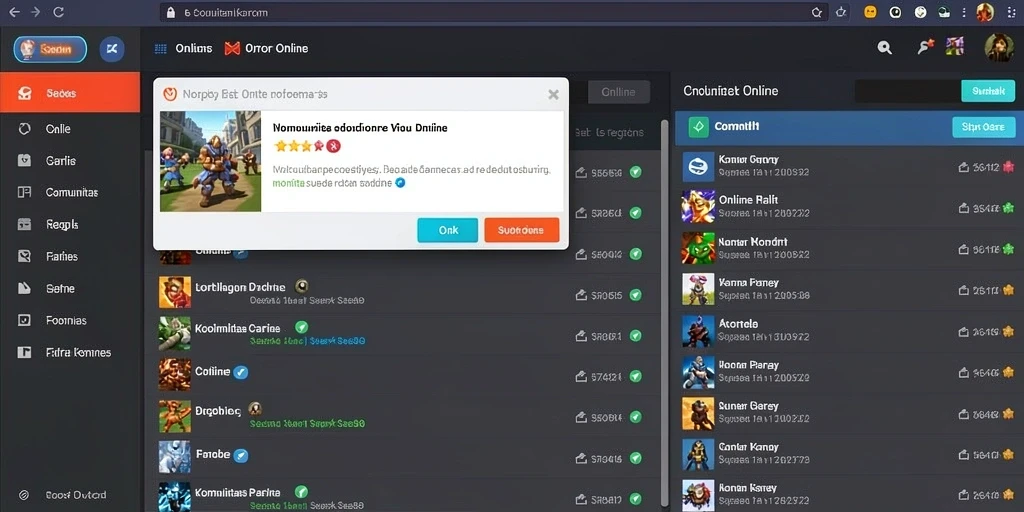
Task: Open the Sunar Garey entry
Action: [x=849, y=413]
